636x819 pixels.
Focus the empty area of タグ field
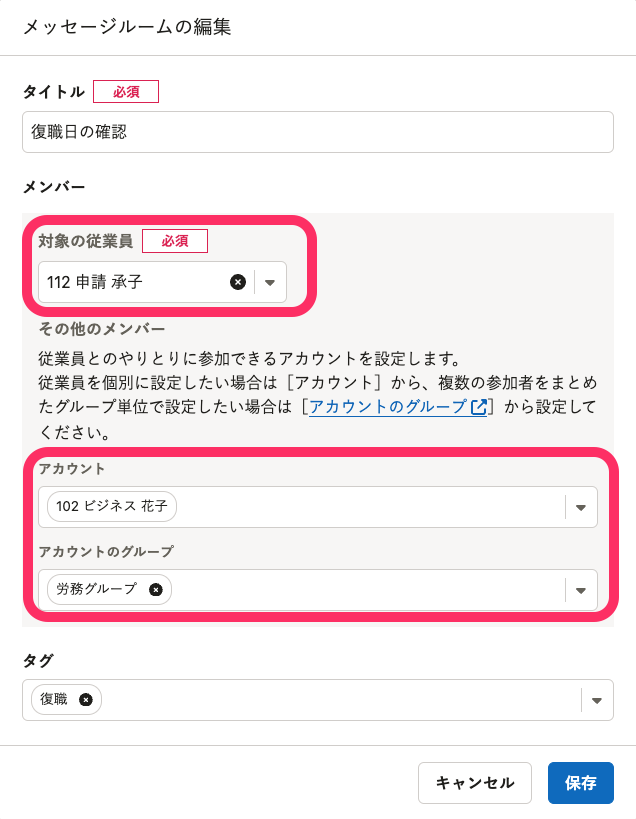(x=340, y=700)
